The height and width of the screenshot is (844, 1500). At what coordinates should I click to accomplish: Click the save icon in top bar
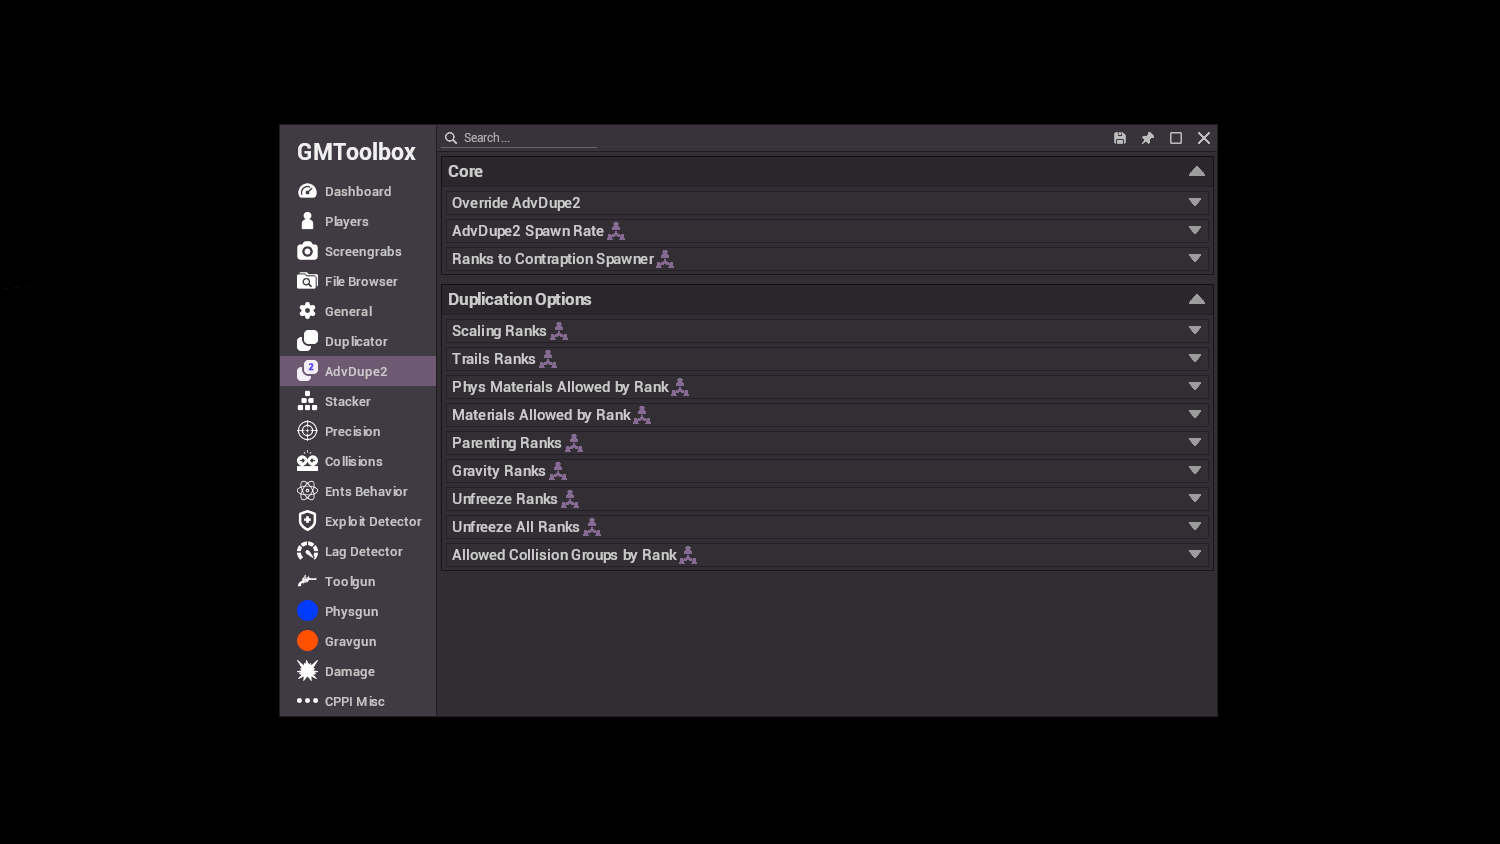(x=1120, y=138)
